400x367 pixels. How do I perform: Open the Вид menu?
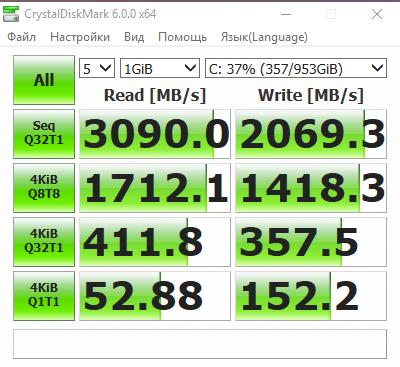(x=134, y=37)
